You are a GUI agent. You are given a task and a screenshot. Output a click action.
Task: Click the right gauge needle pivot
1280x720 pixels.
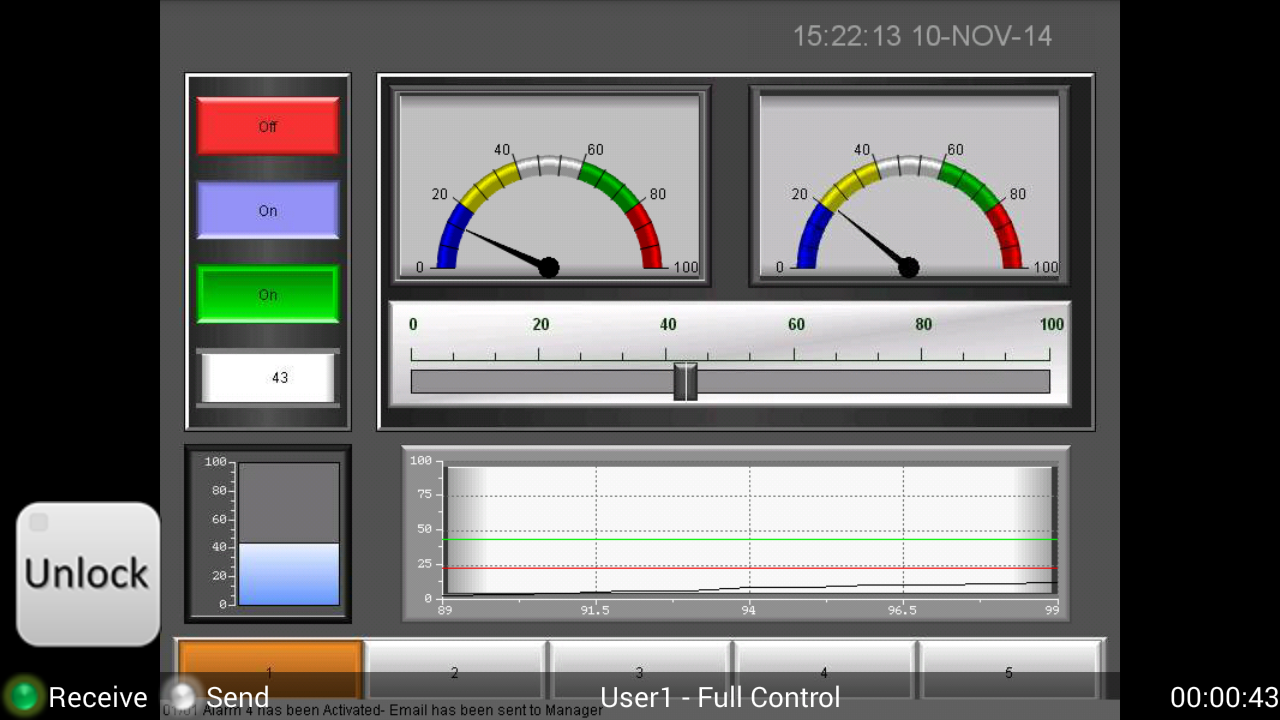click(x=909, y=267)
